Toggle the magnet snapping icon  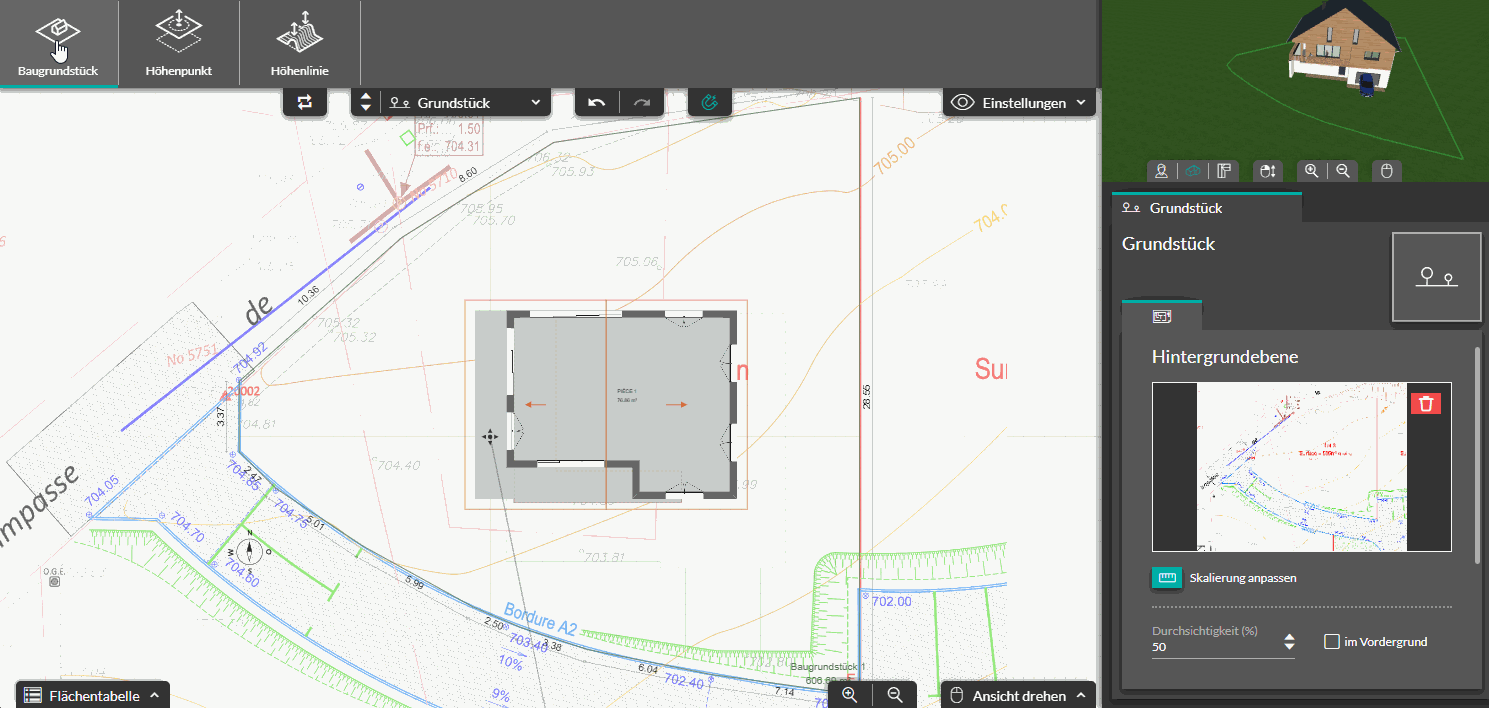710,102
